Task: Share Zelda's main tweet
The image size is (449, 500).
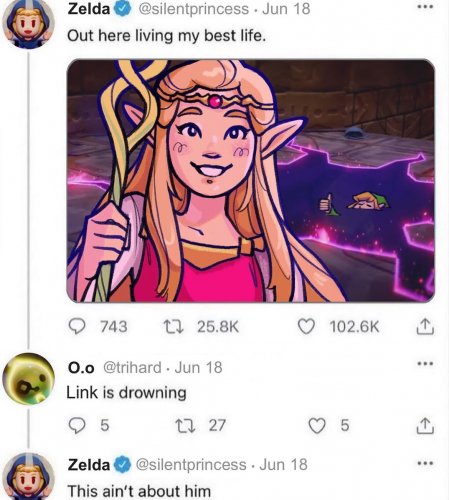Action: pyautogui.click(x=425, y=326)
